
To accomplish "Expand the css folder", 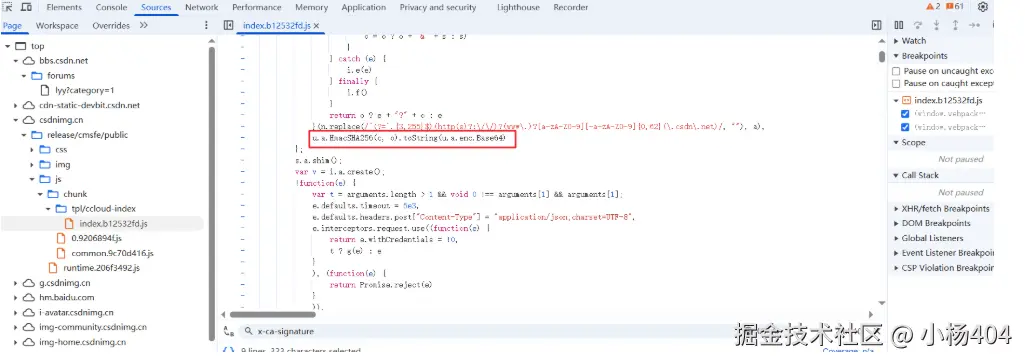I will 31,150.
